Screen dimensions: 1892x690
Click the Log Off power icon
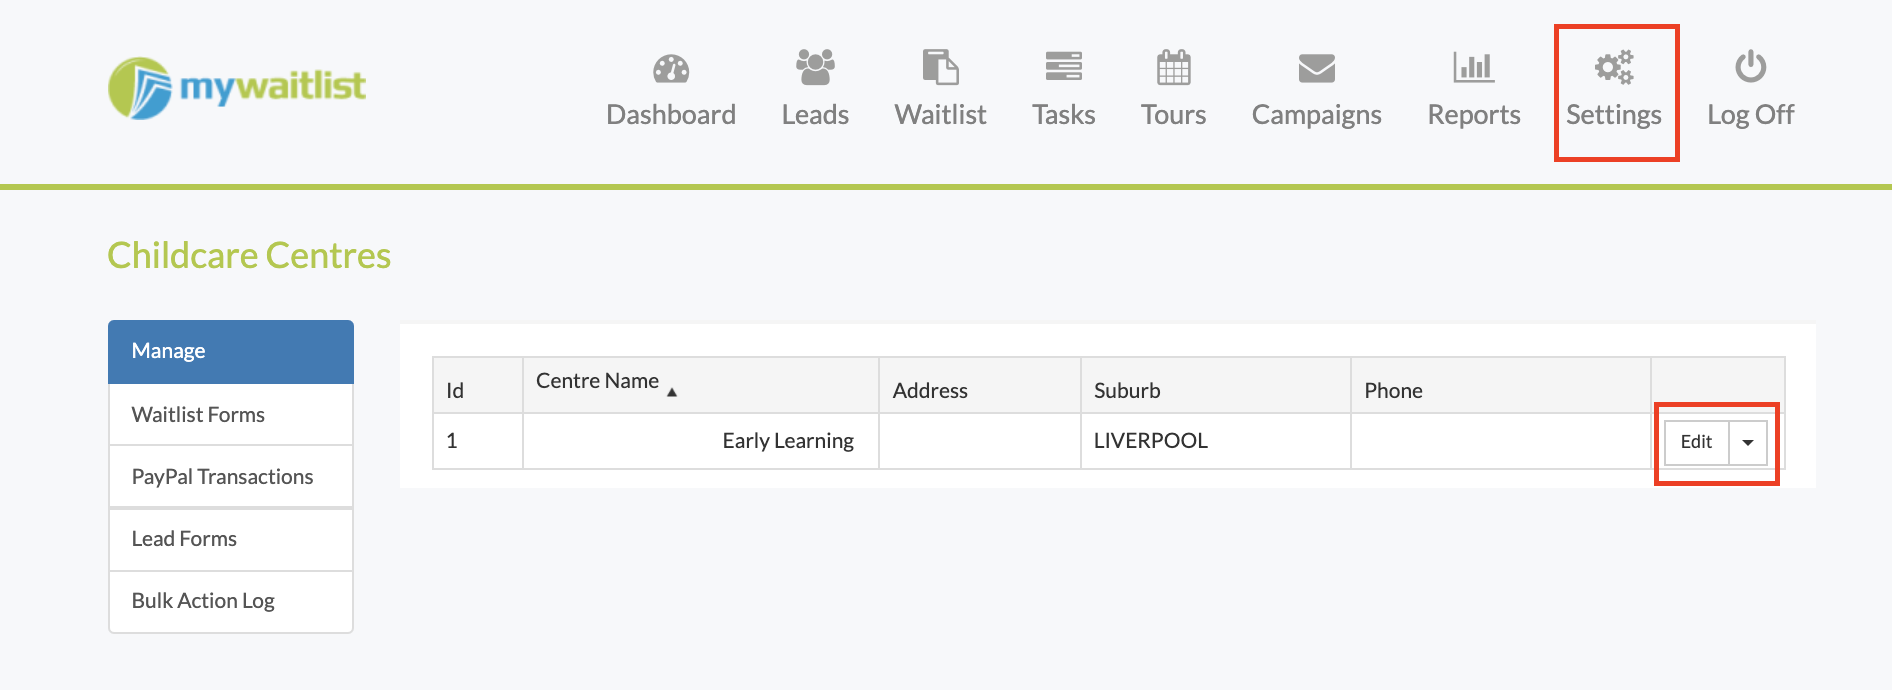pyautogui.click(x=1750, y=67)
